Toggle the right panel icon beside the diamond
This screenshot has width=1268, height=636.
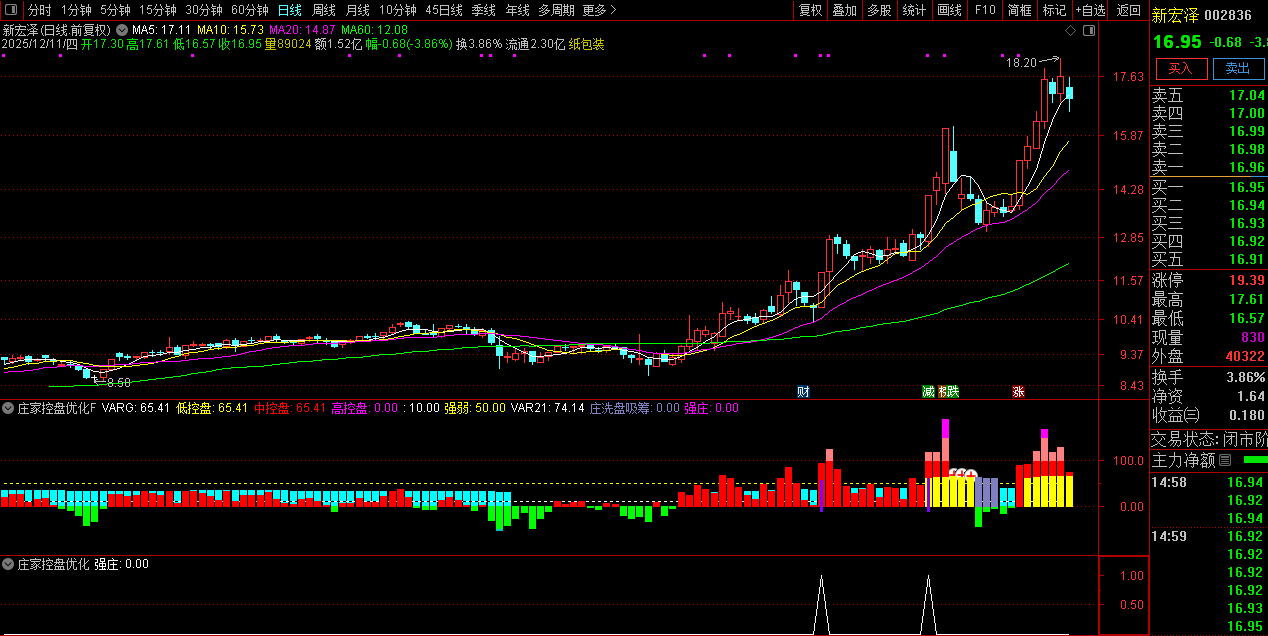(1089, 31)
